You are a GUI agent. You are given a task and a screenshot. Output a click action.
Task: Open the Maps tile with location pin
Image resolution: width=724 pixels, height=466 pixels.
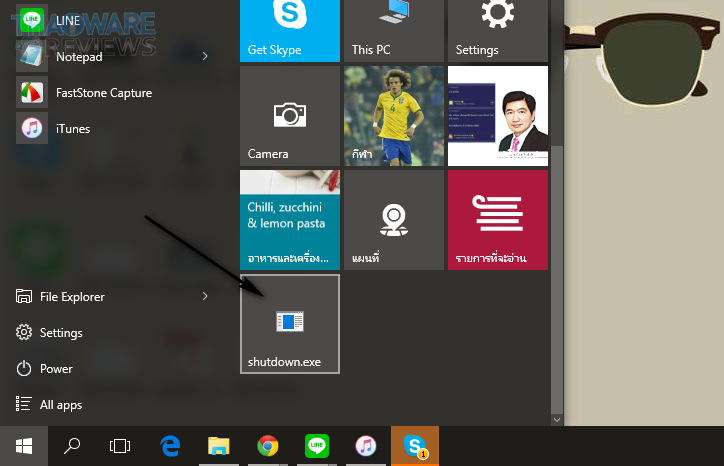coord(394,220)
